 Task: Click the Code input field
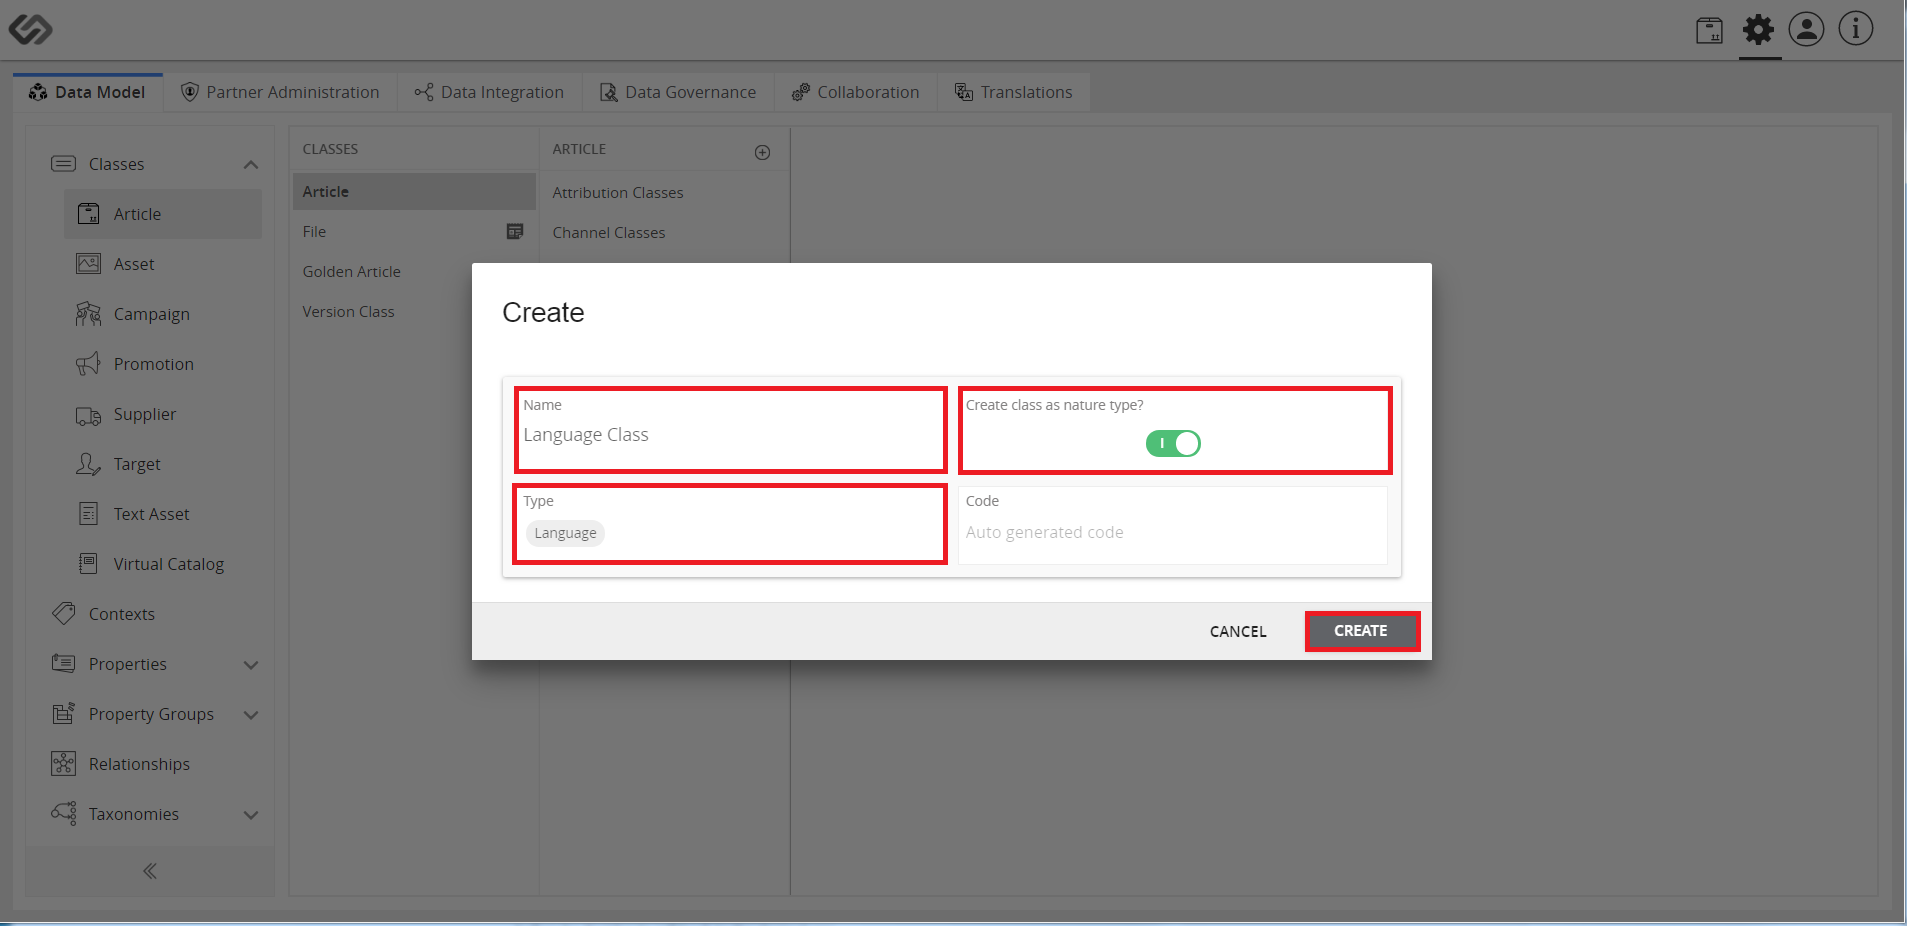(1172, 524)
